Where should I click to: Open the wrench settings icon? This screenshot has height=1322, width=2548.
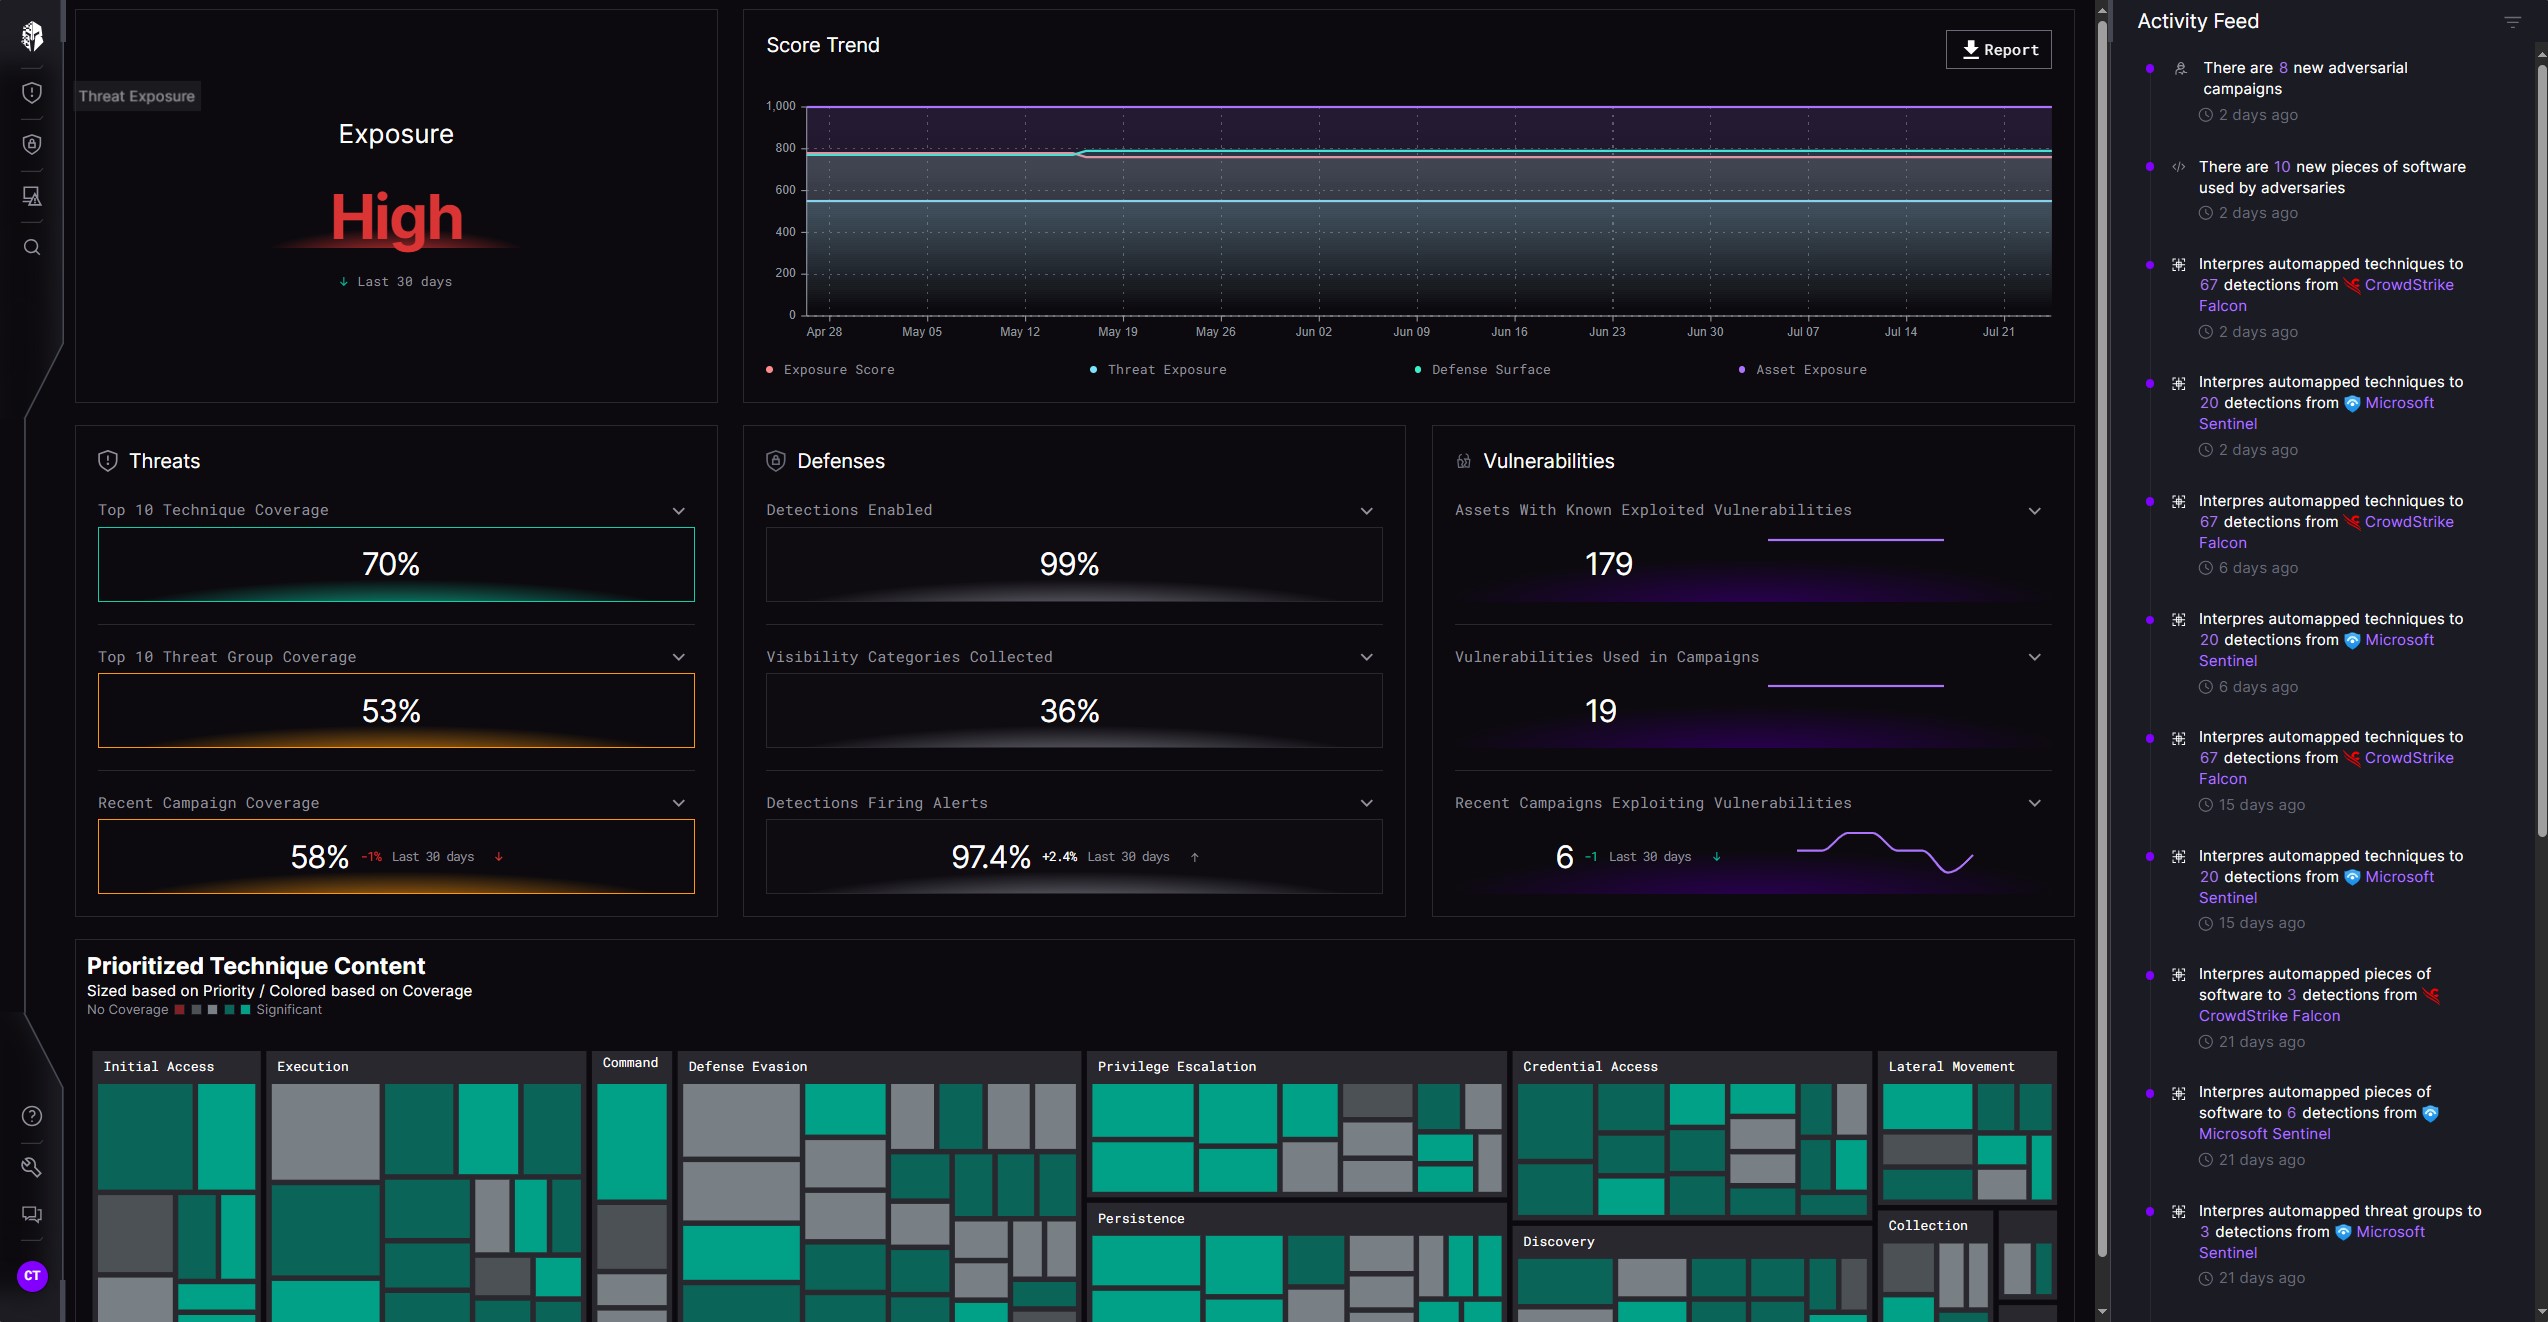click(32, 1167)
